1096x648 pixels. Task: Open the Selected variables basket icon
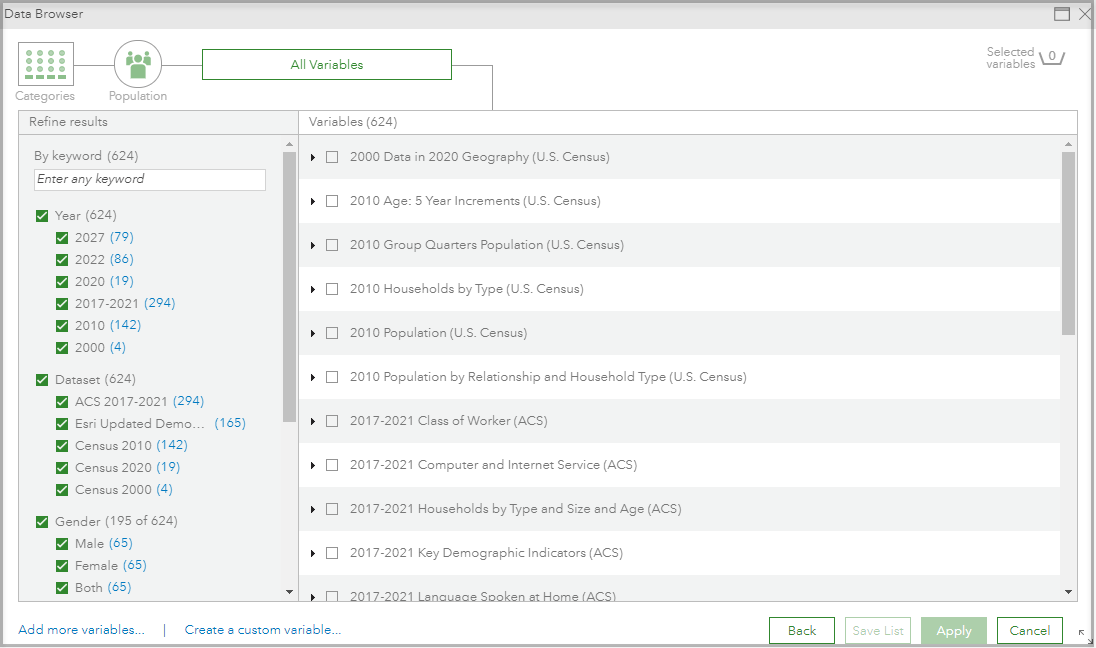(x=1051, y=58)
